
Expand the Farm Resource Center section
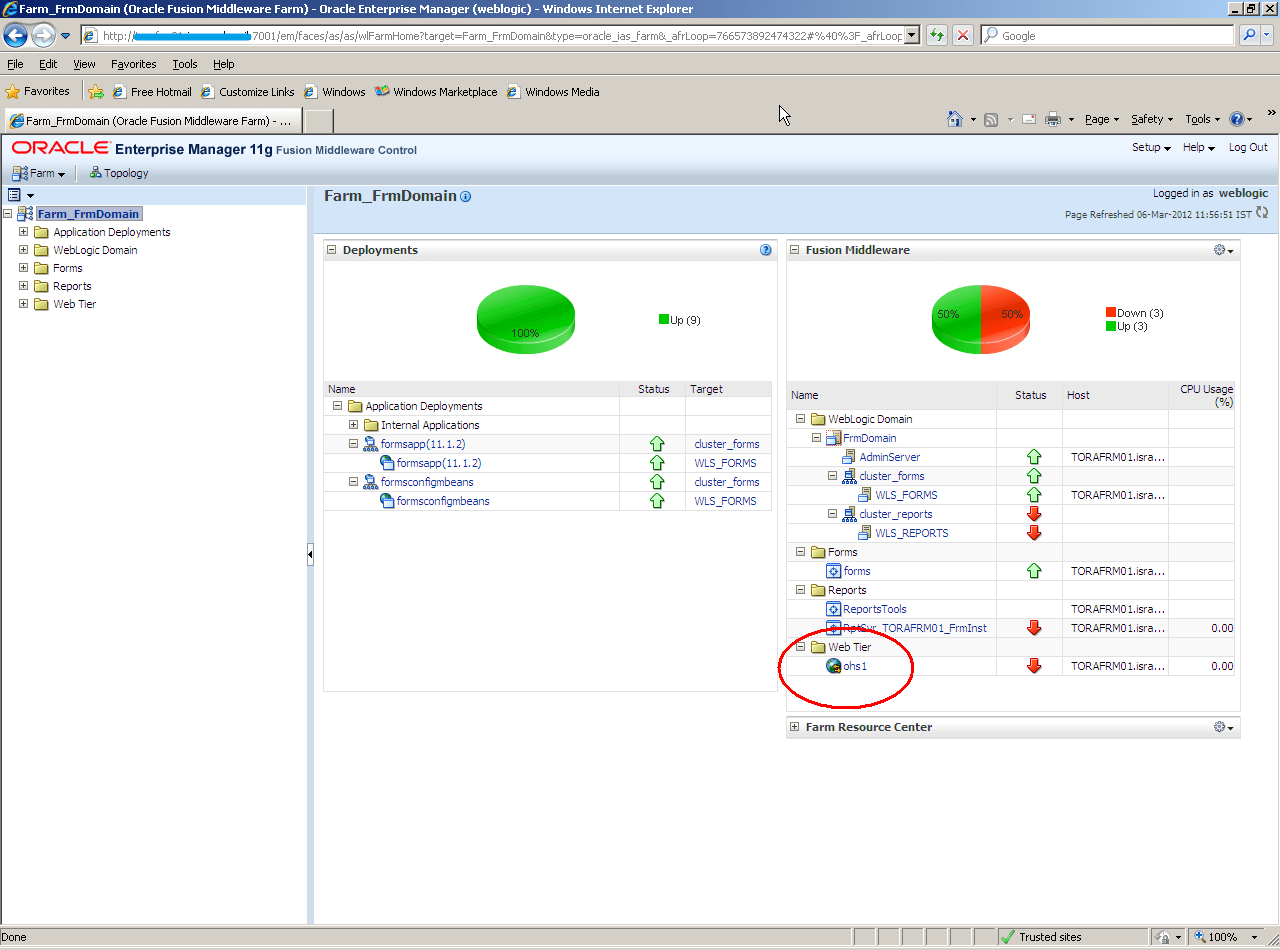(793, 727)
